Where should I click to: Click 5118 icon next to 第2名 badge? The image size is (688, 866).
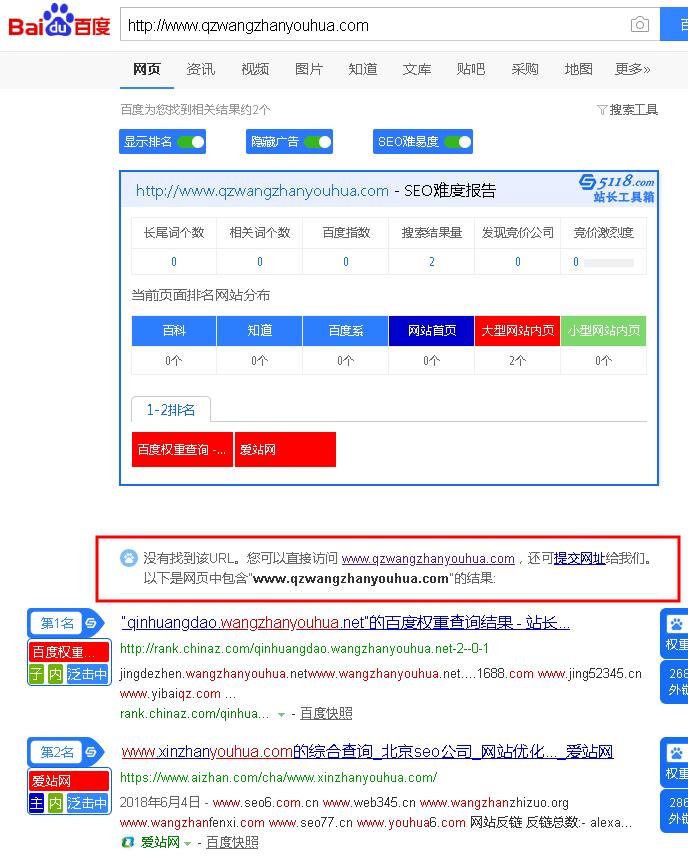[91, 752]
